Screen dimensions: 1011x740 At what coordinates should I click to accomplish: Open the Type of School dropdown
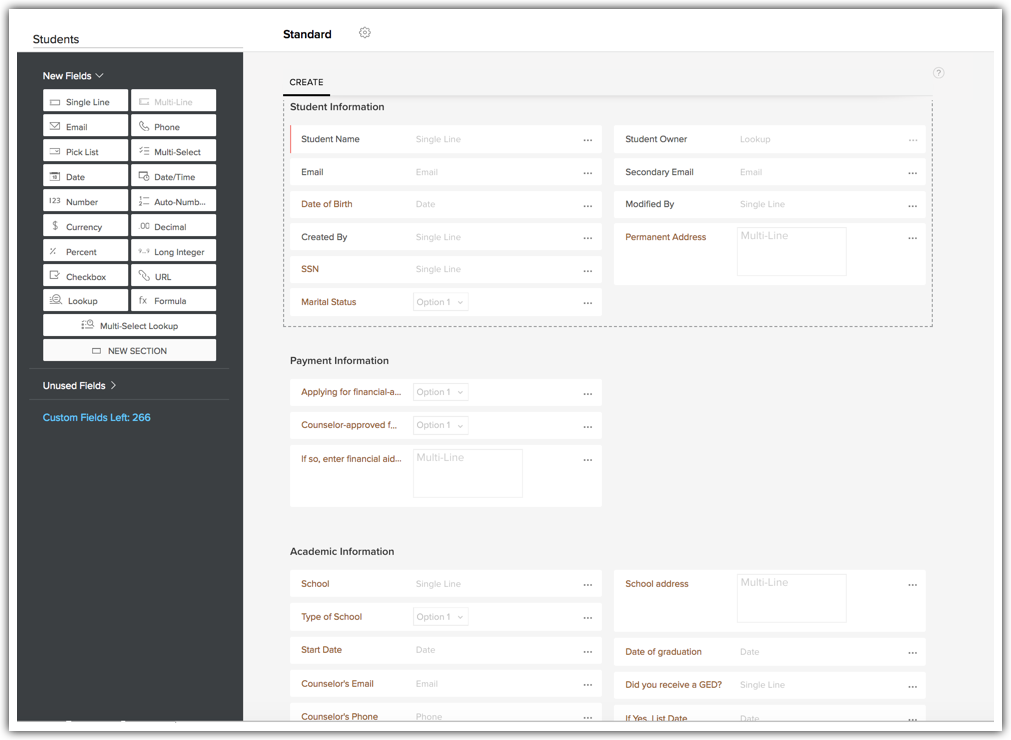[440, 617]
